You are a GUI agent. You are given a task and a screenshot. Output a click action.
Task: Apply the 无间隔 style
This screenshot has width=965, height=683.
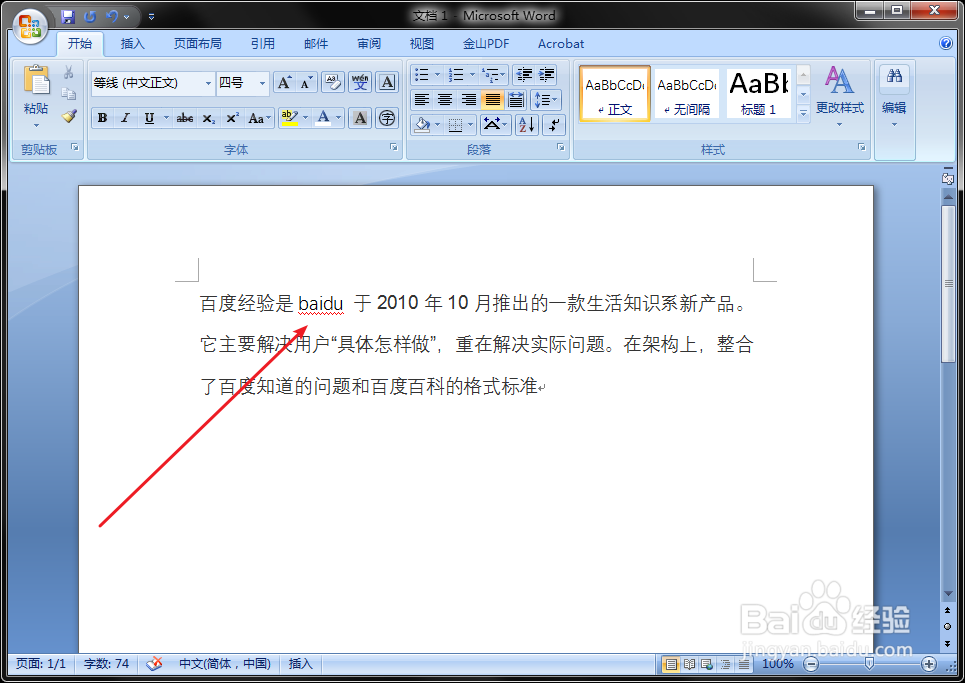coord(687,94)
